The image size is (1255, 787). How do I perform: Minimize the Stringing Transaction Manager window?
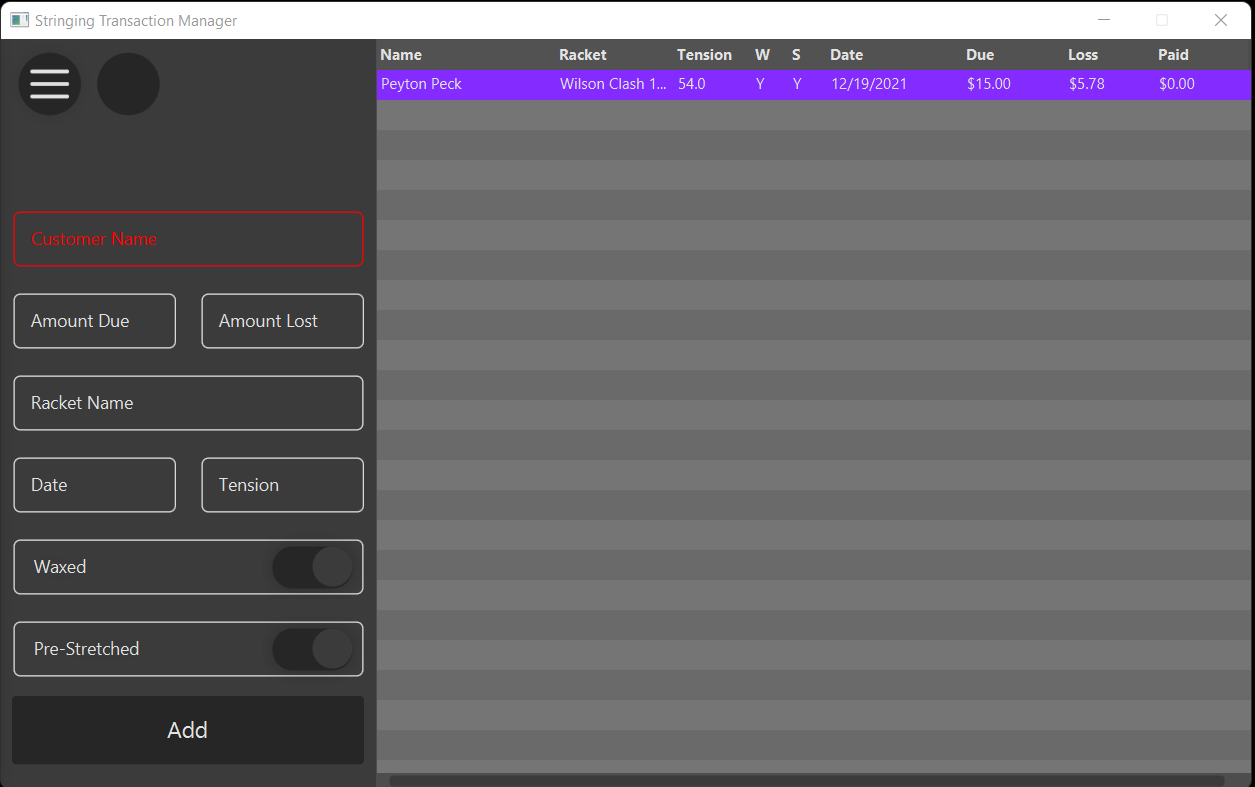pyautogui.click(x=1104, y=20)
